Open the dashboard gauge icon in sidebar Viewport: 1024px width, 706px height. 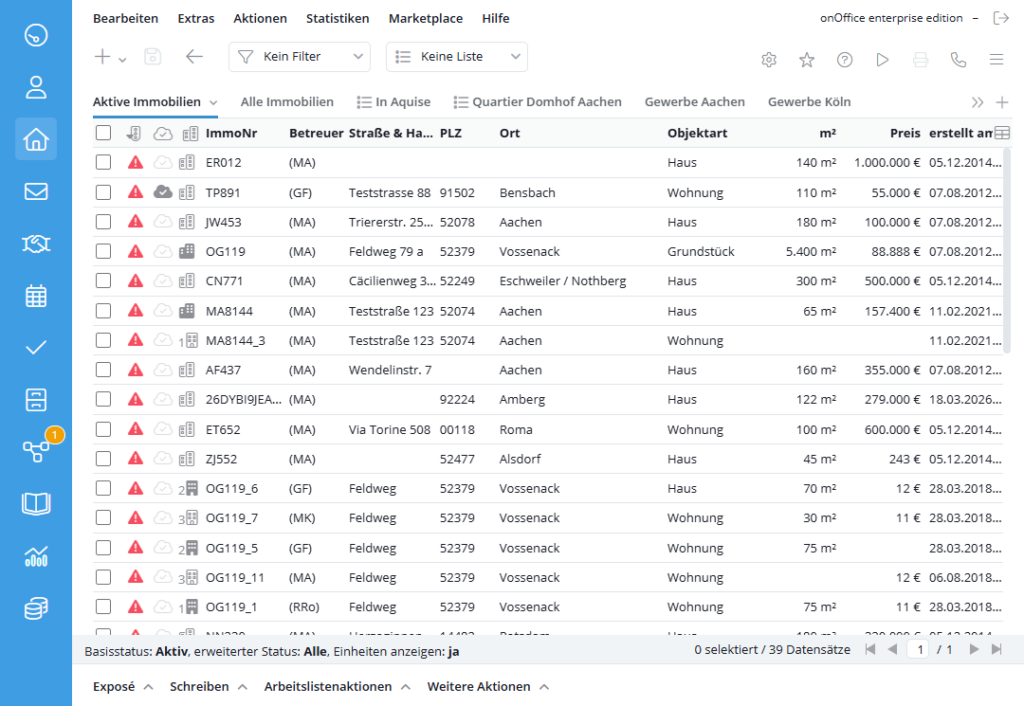36,35
